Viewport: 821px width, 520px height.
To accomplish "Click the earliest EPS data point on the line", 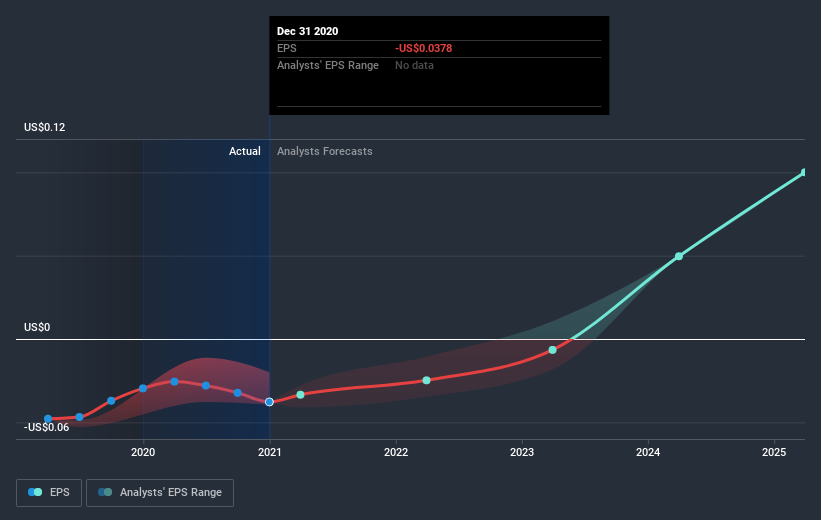I will click(x=48, y=419).
